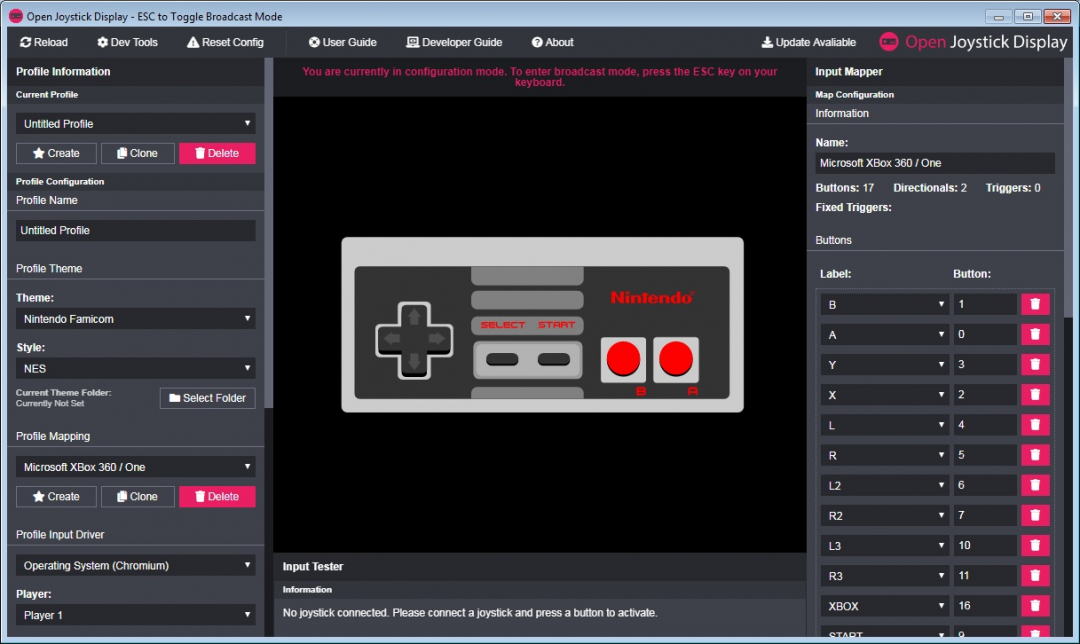Image resolution: width=1080 pixels, height=644 pixels.
Task: Edit the button number for the A mapping
Action: [x=985, y=334]
